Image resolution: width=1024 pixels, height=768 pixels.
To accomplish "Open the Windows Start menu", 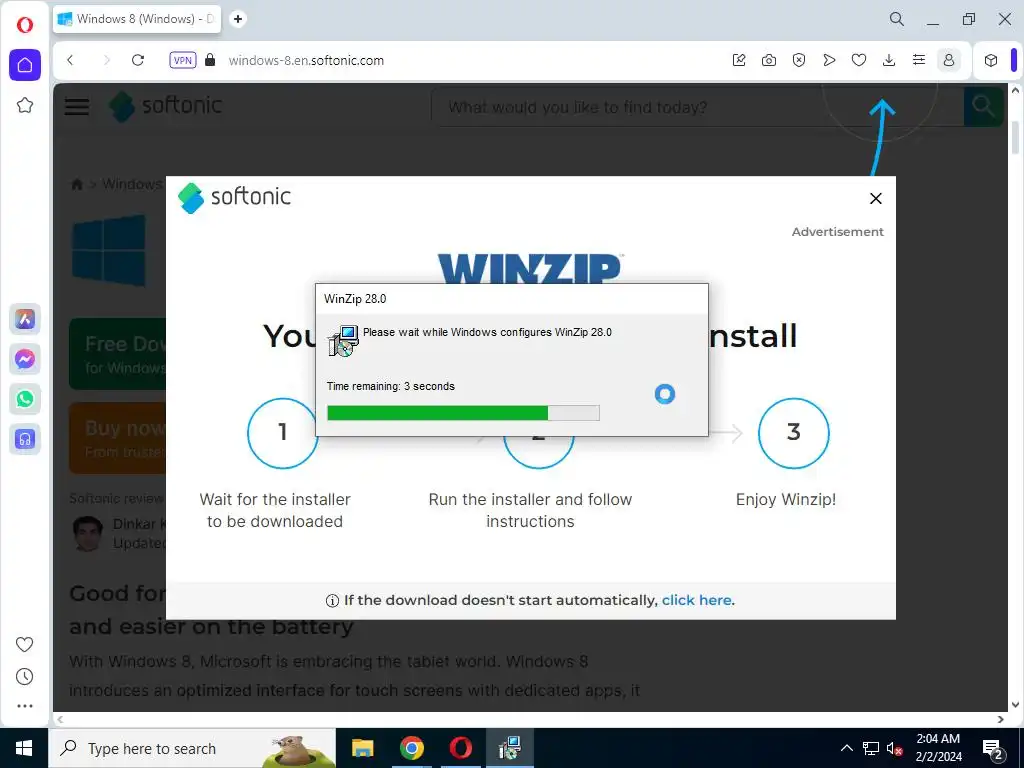I will 24,748.
